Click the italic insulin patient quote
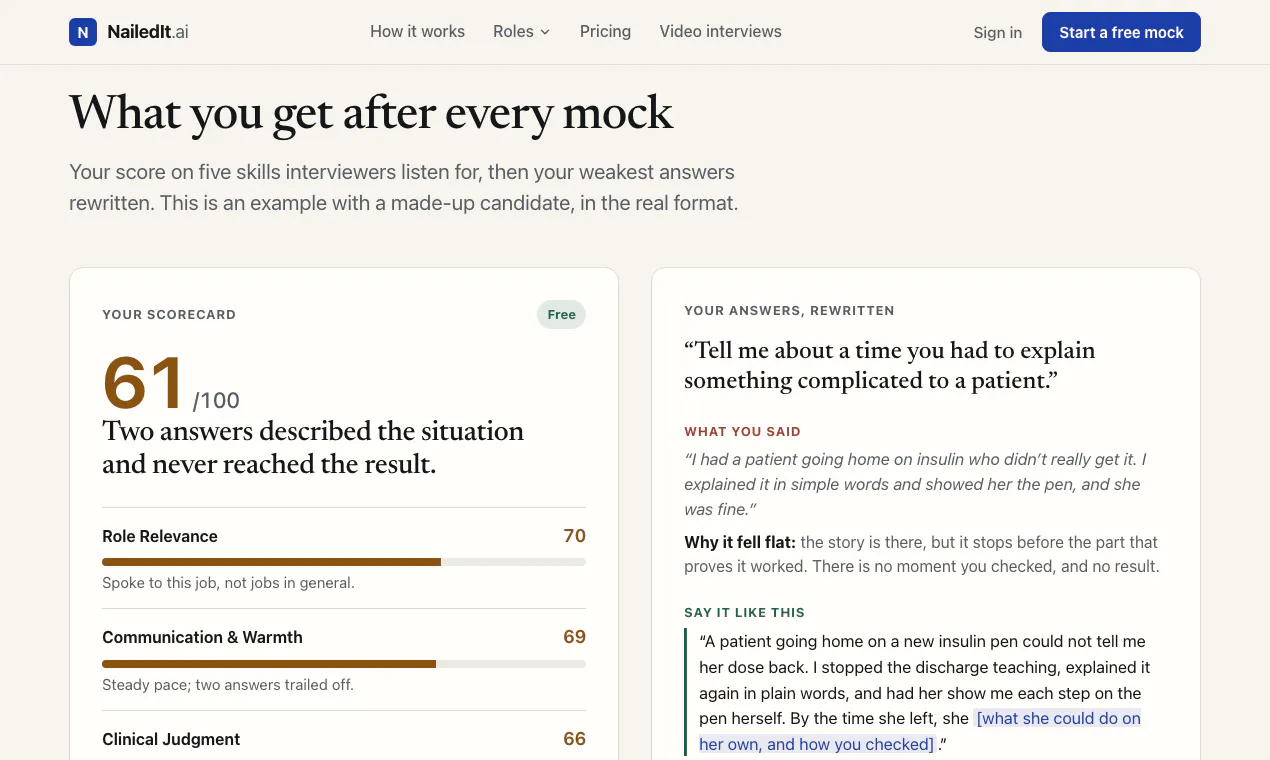Image resolution: width=1270 pixels, height=760 pixels. pyautogui.click(x=915, y=484)
